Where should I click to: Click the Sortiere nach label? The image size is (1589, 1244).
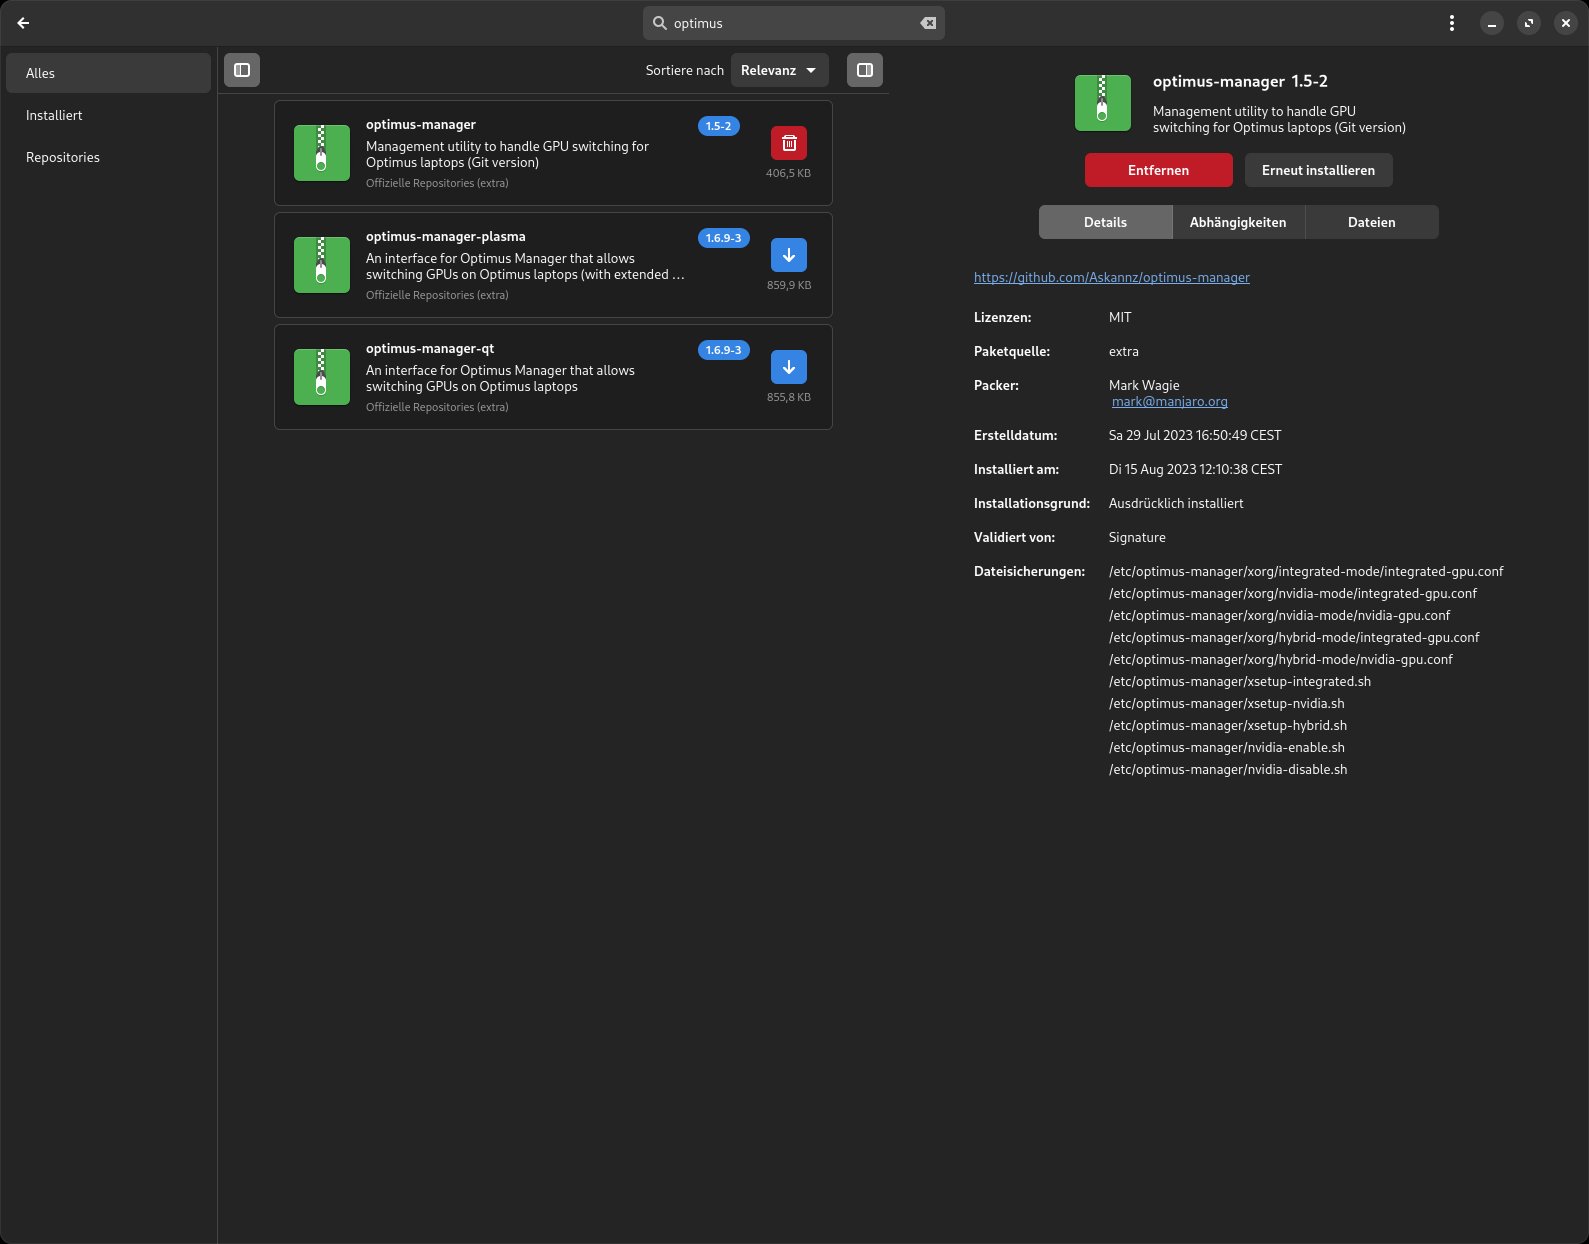(685, 70)
